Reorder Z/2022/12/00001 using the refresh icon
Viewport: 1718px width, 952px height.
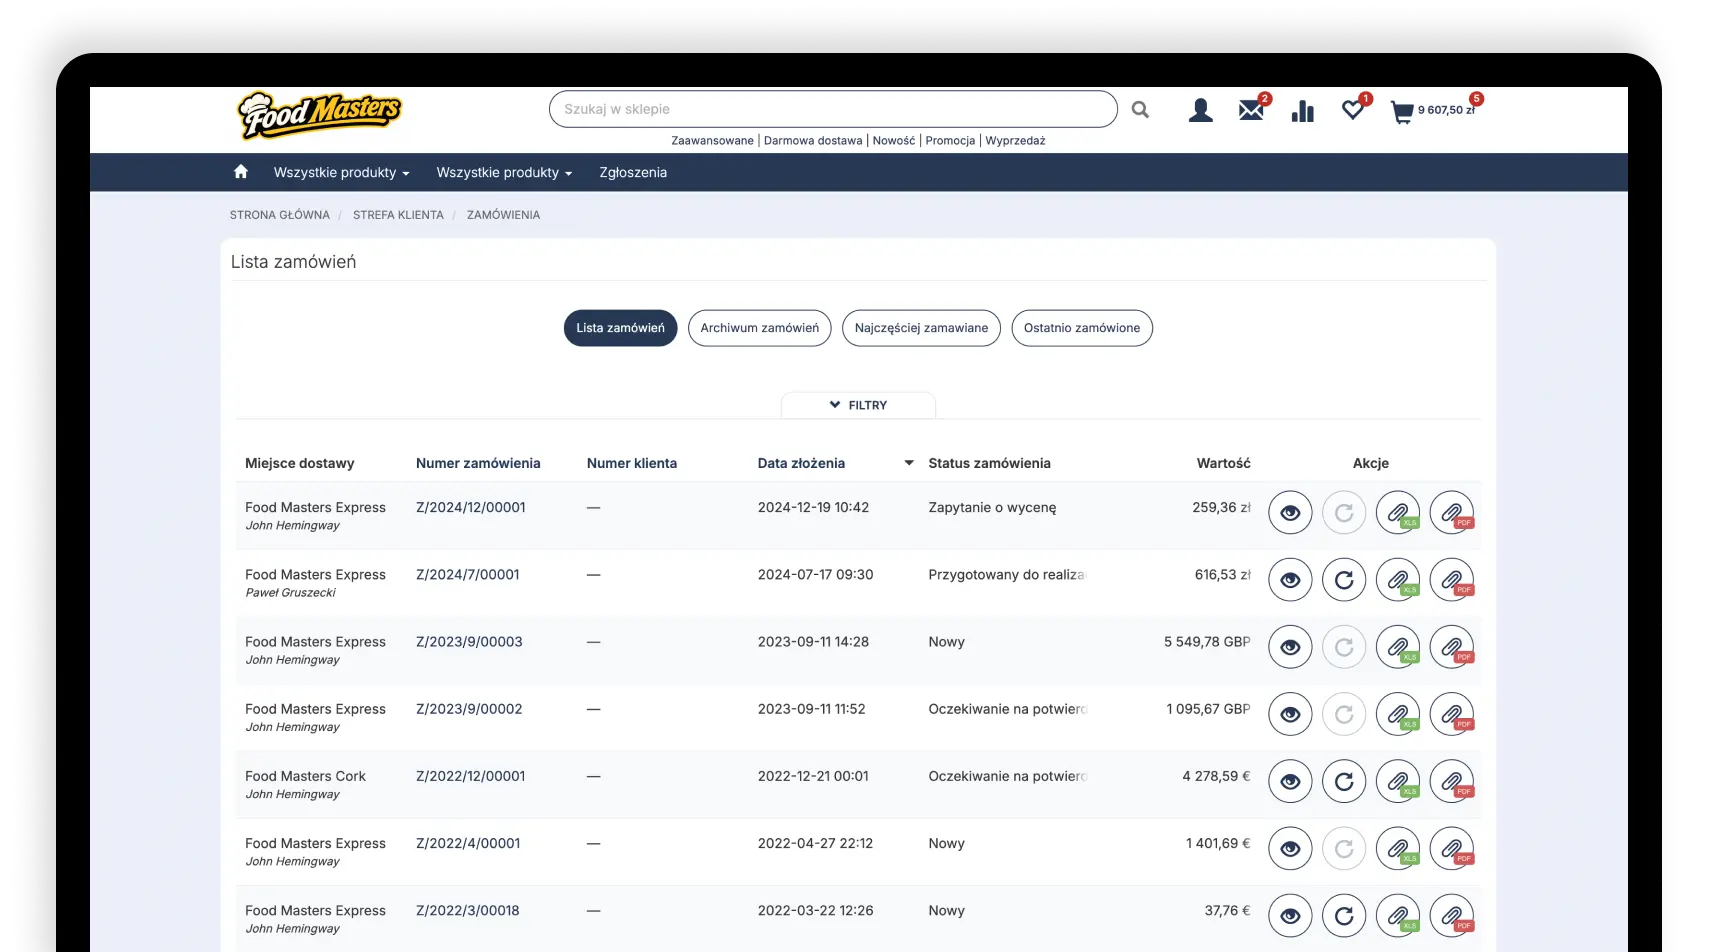pos(1343,781)
